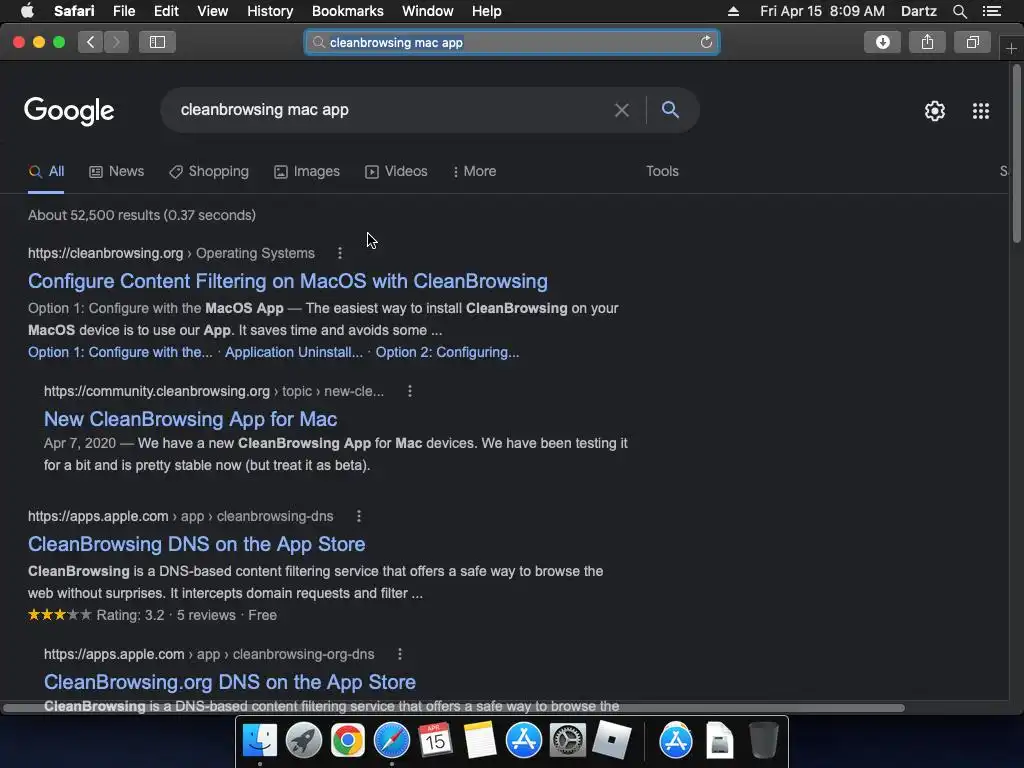Screen dimensions: 1024x768
Task: Open the Bookmarks menu
Action: 347,11
